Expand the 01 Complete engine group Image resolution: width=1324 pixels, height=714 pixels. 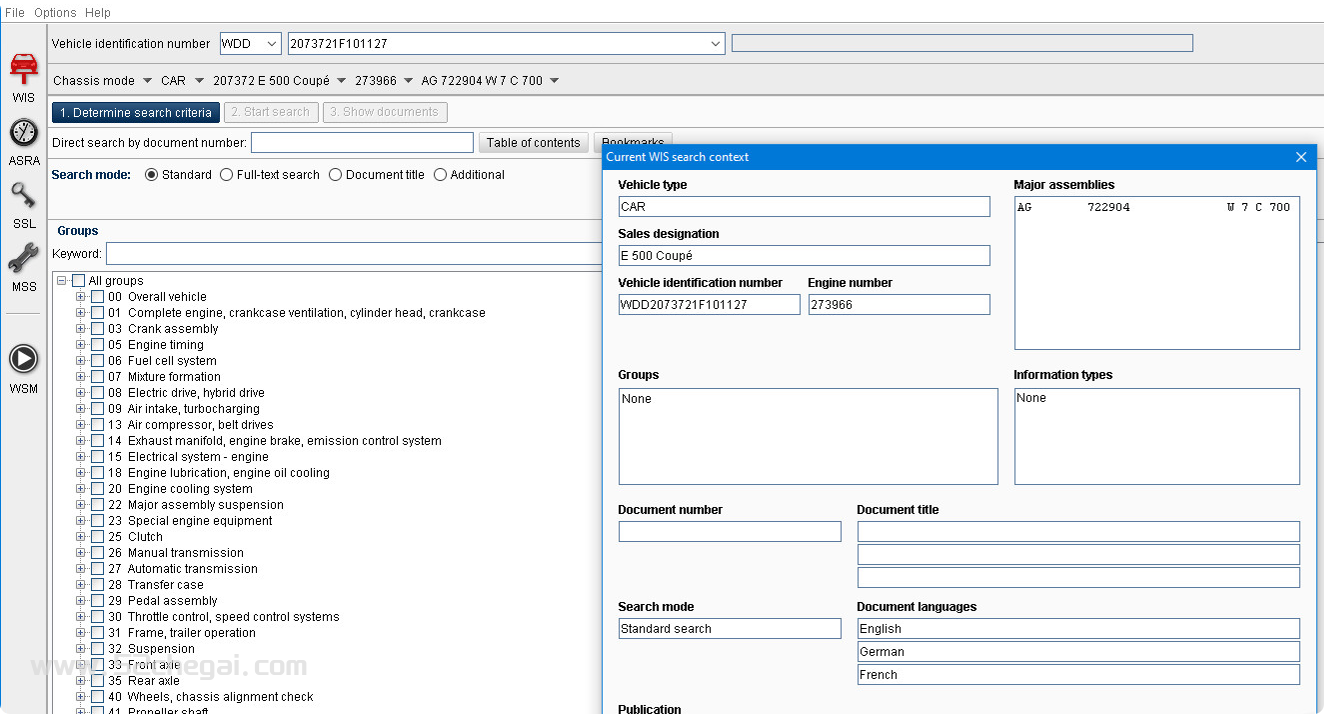(81, 313)
